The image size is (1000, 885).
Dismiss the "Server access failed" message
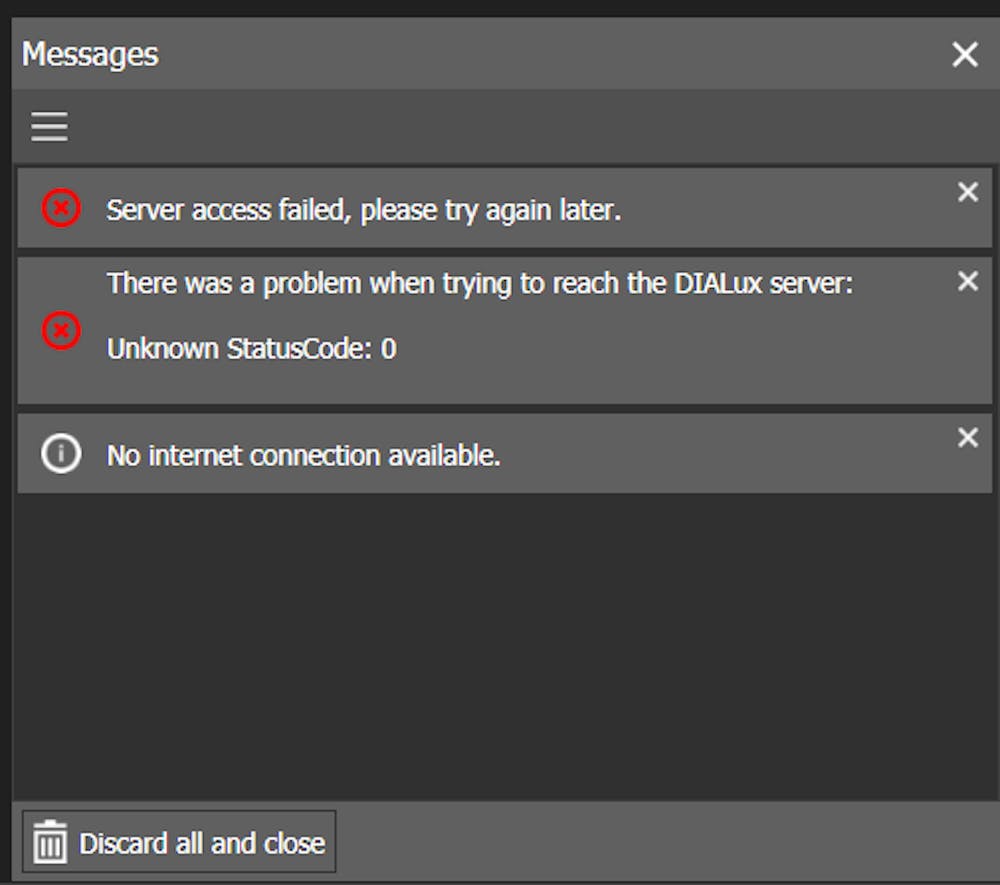[967, 192]
